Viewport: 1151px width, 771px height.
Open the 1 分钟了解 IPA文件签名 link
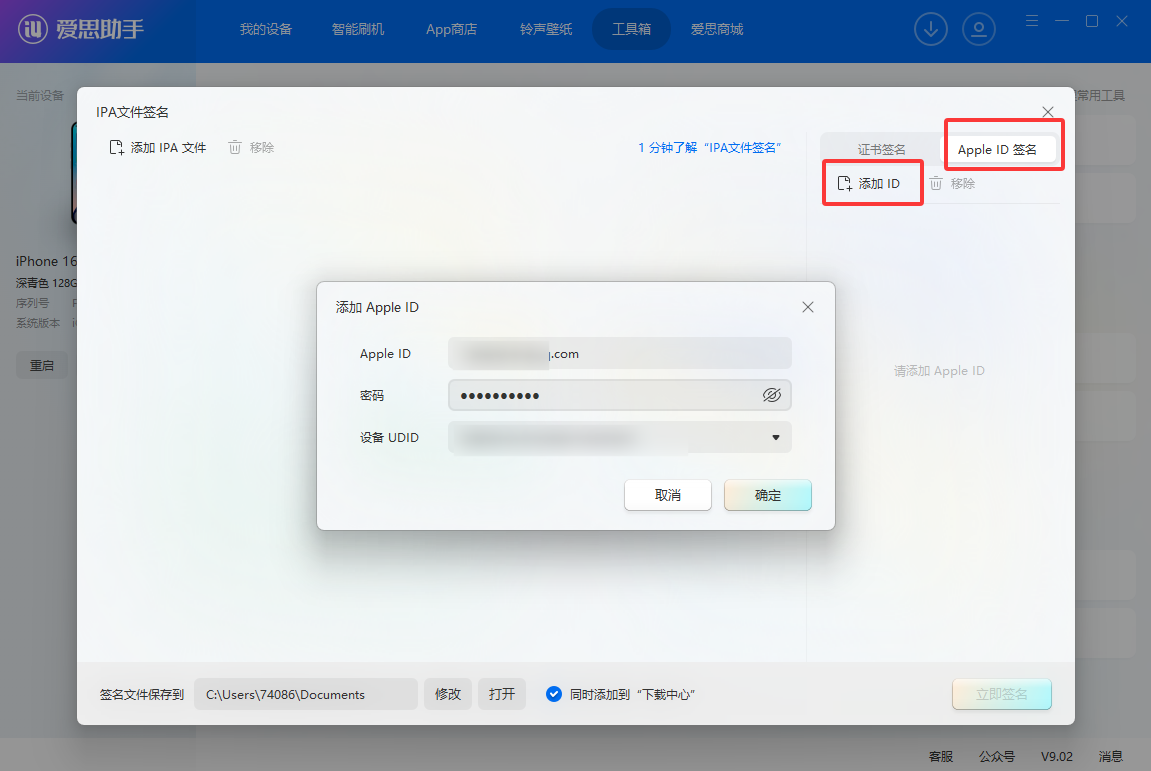pos(709,147)
